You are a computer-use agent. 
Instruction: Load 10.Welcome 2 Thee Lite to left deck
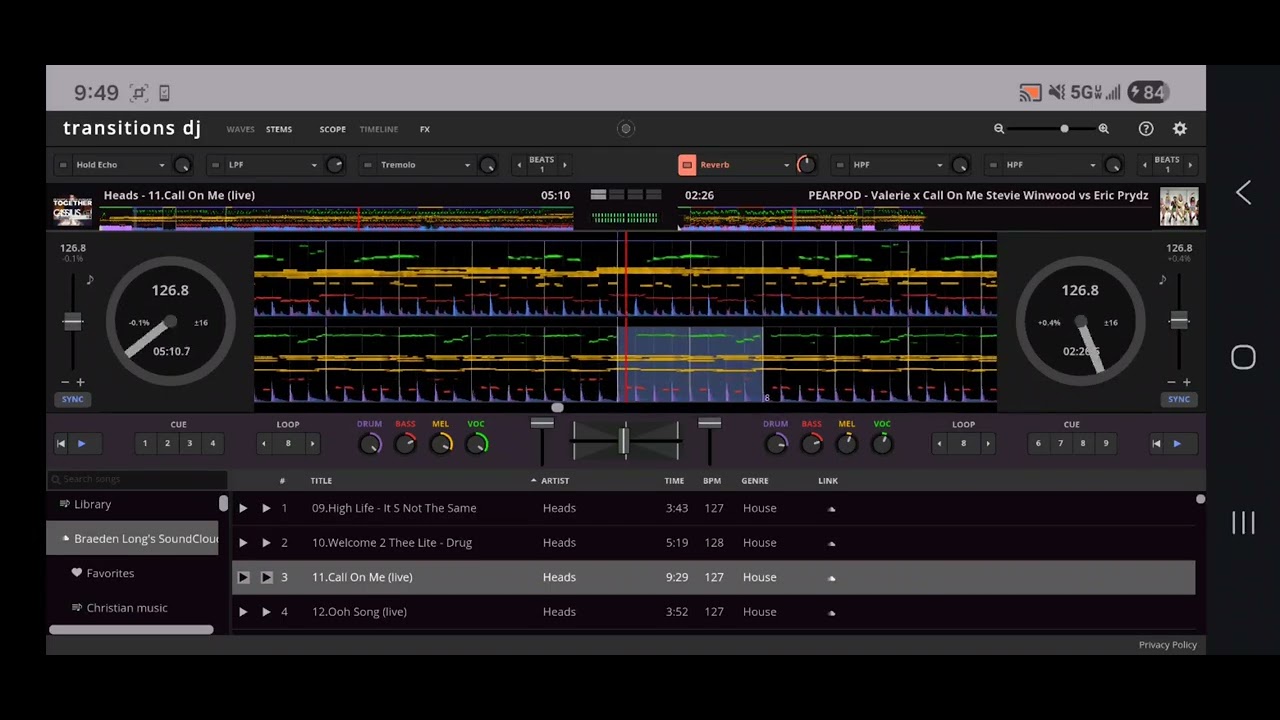(243, 543)
